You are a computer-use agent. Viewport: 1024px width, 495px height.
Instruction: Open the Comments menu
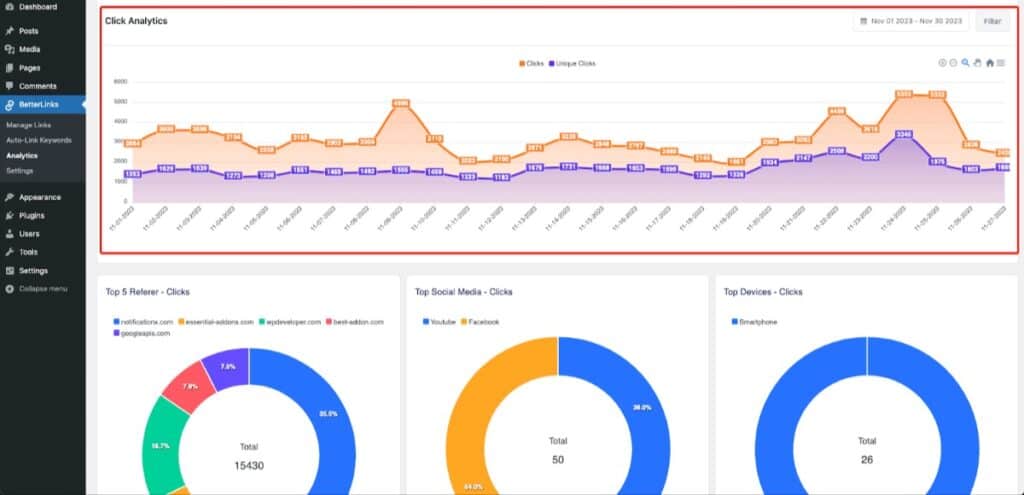point(38,86)
